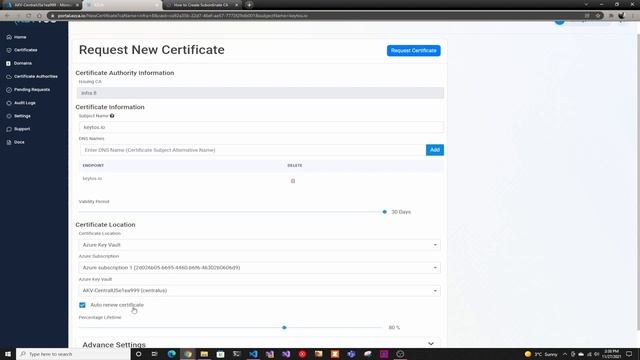Click the Domains icon in sidebar
The image size is (640, 360).
pyautogui.click(x=9, y=63)
